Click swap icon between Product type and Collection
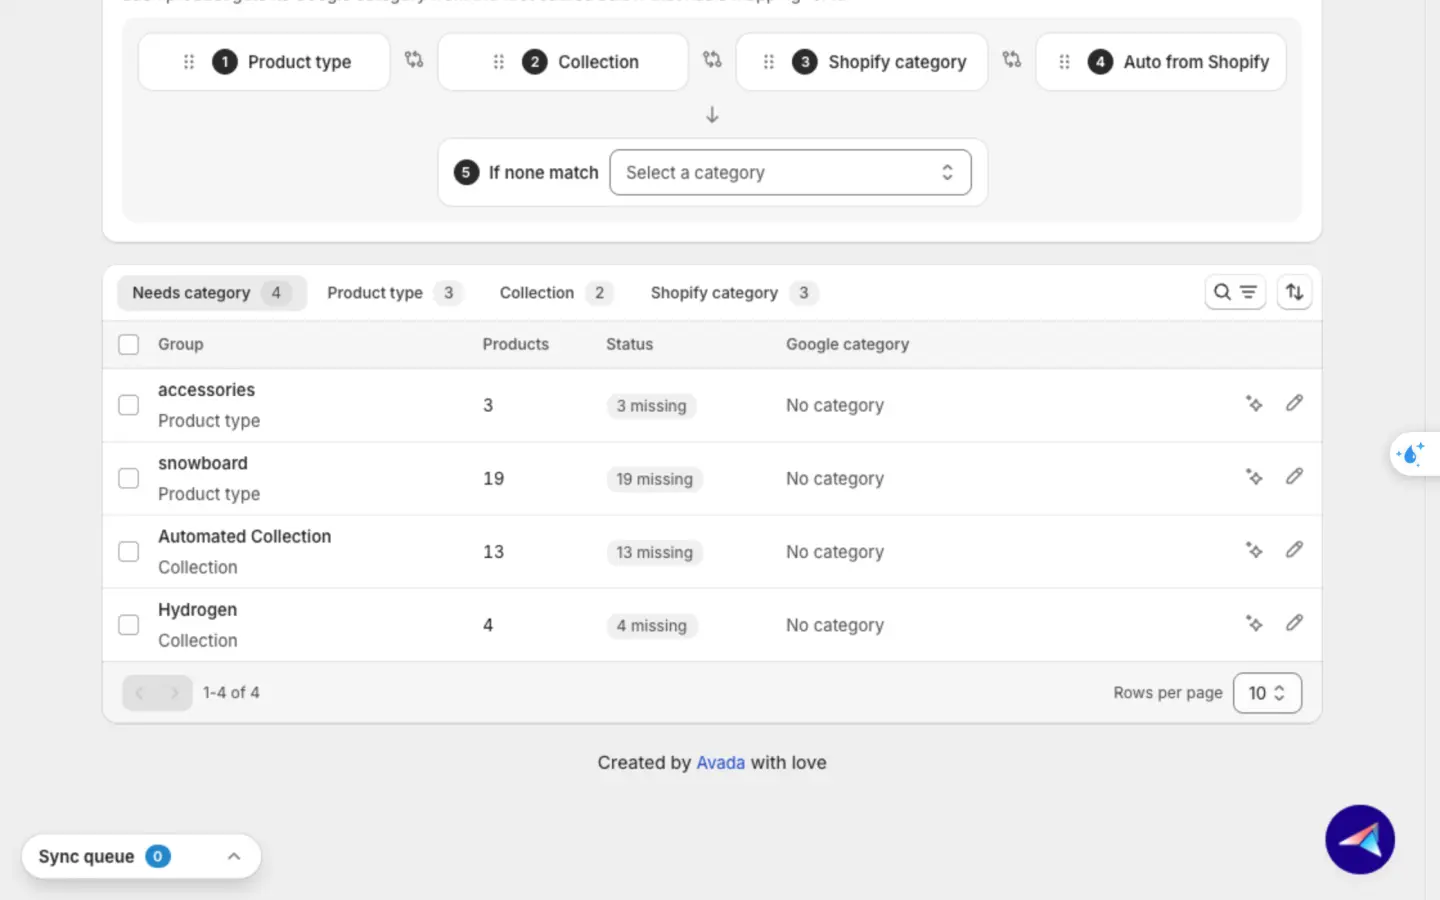This screenshot has width=1440, height=900. (x=414, y=60)
